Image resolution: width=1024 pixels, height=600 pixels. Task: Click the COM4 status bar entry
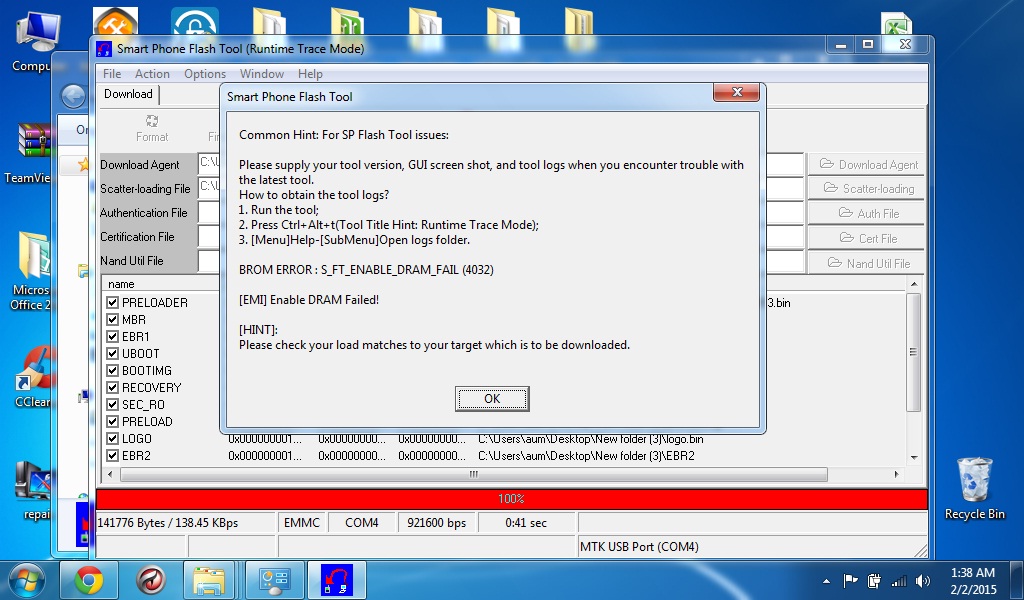pos(361,523)
